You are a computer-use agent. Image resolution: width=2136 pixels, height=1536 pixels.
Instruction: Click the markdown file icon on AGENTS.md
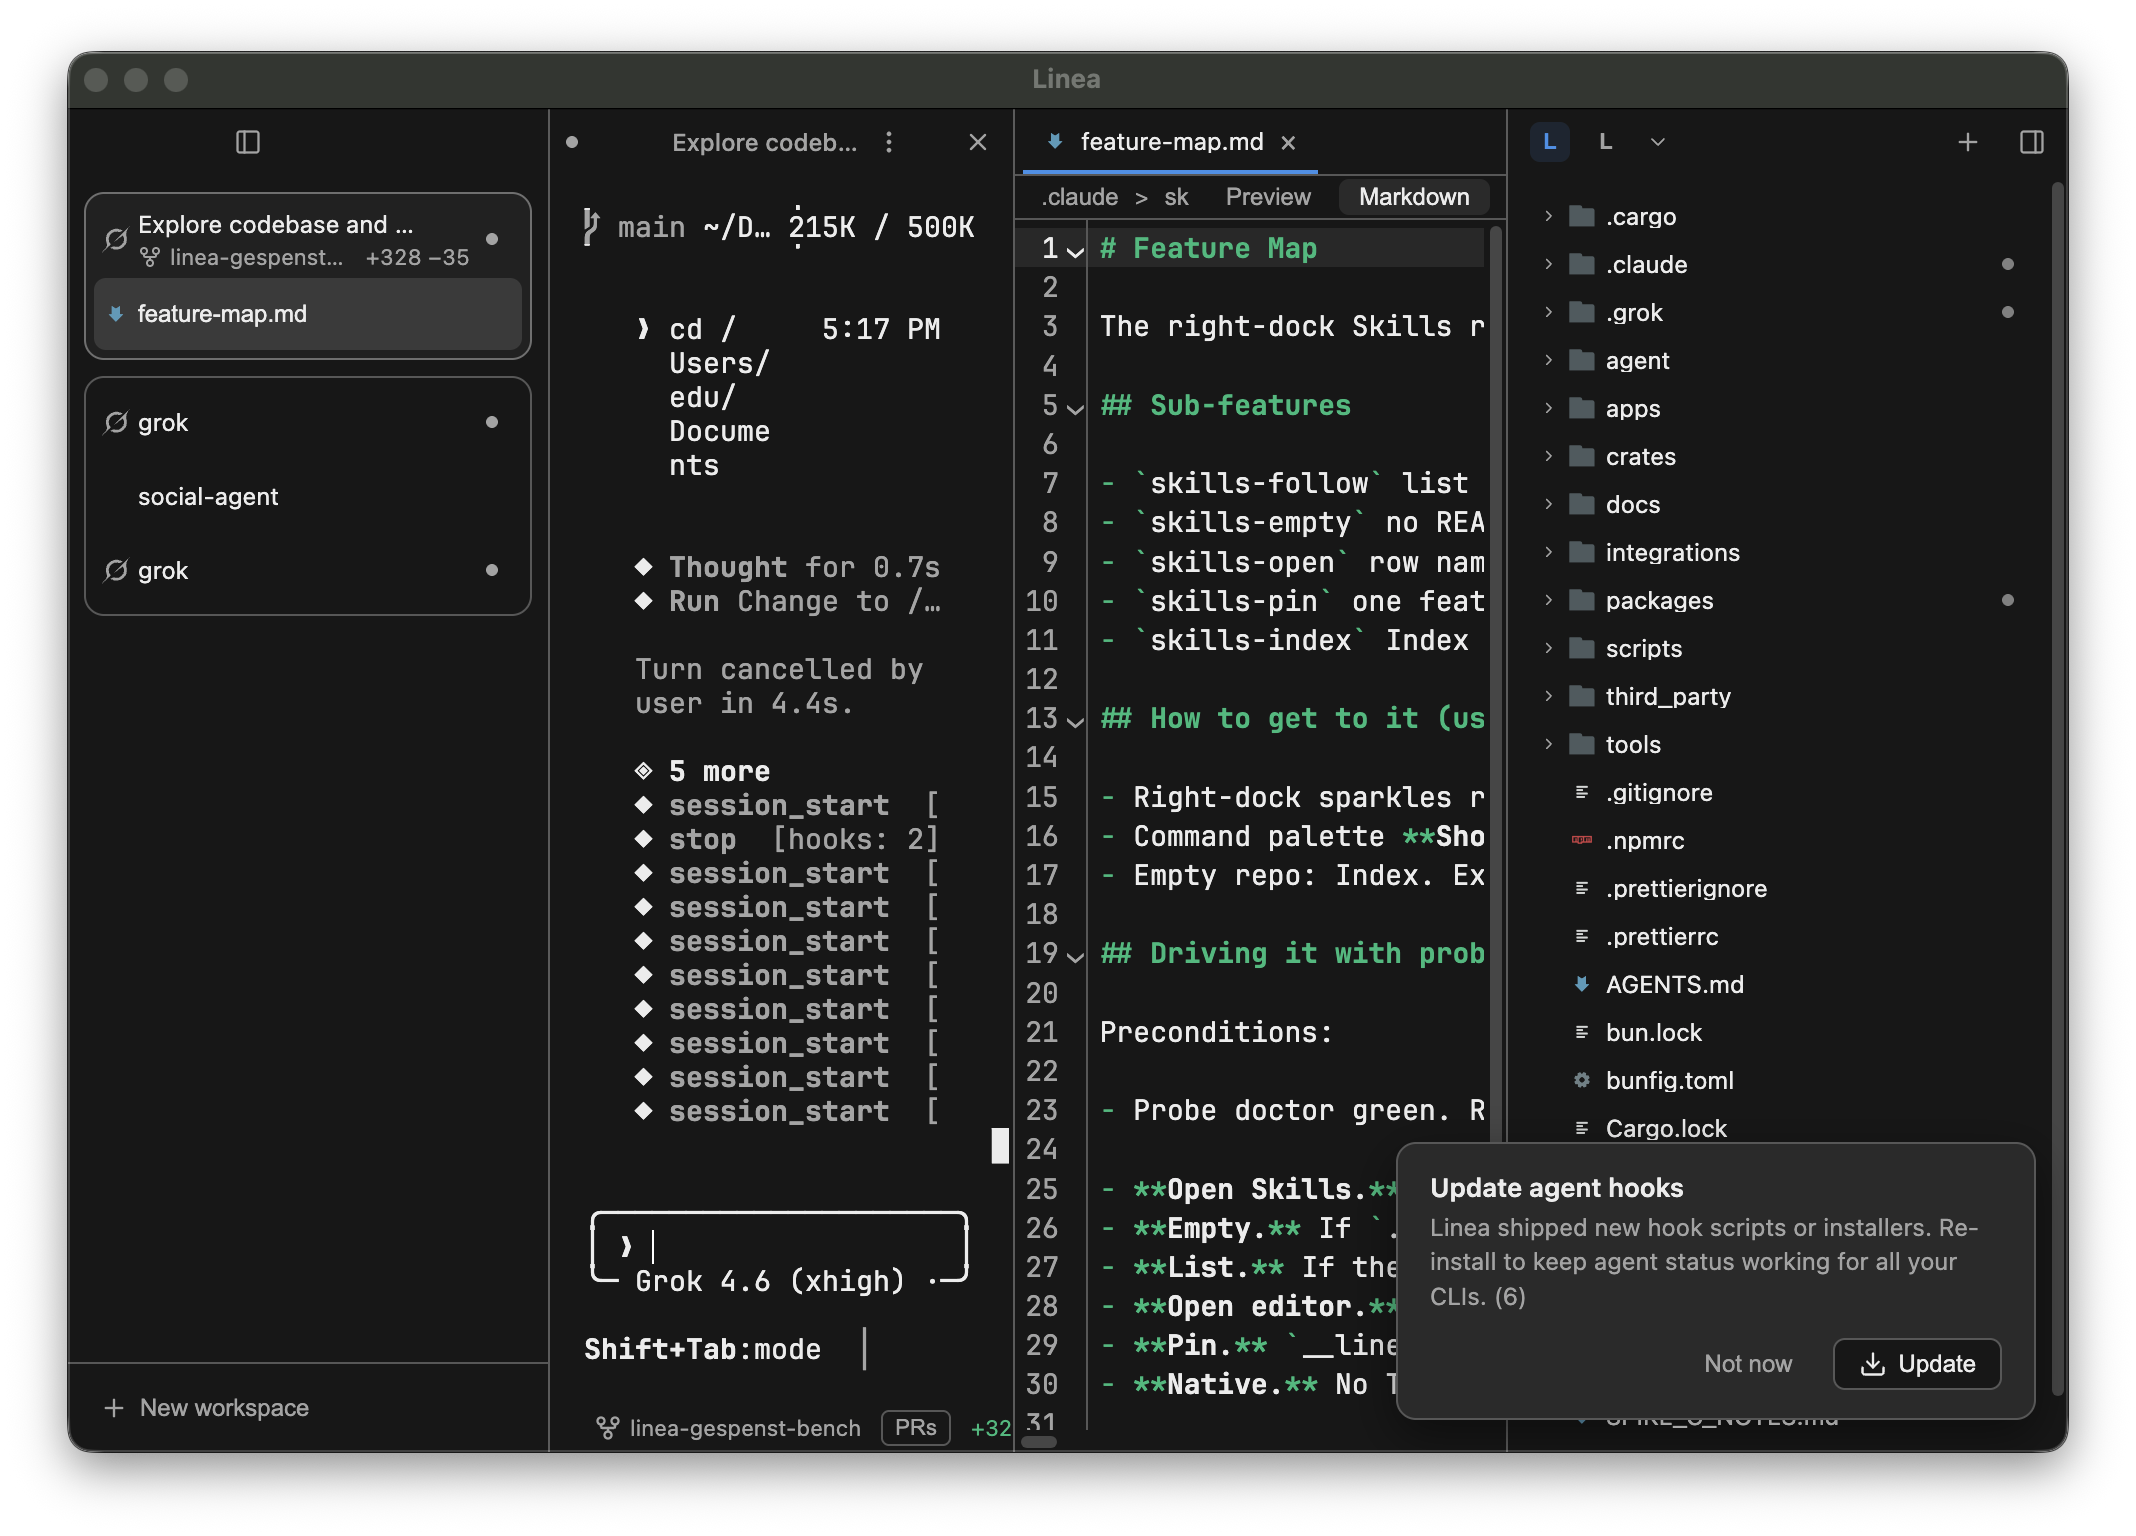[x=1581, y=984]
